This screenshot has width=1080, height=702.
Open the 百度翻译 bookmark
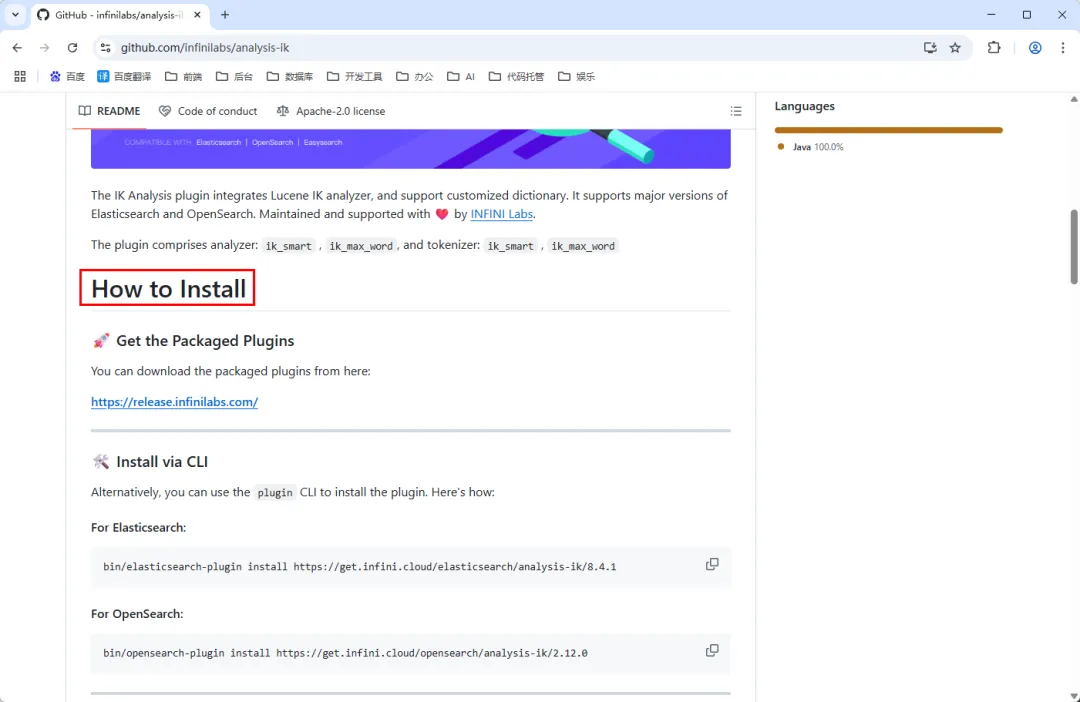point(124,76)
